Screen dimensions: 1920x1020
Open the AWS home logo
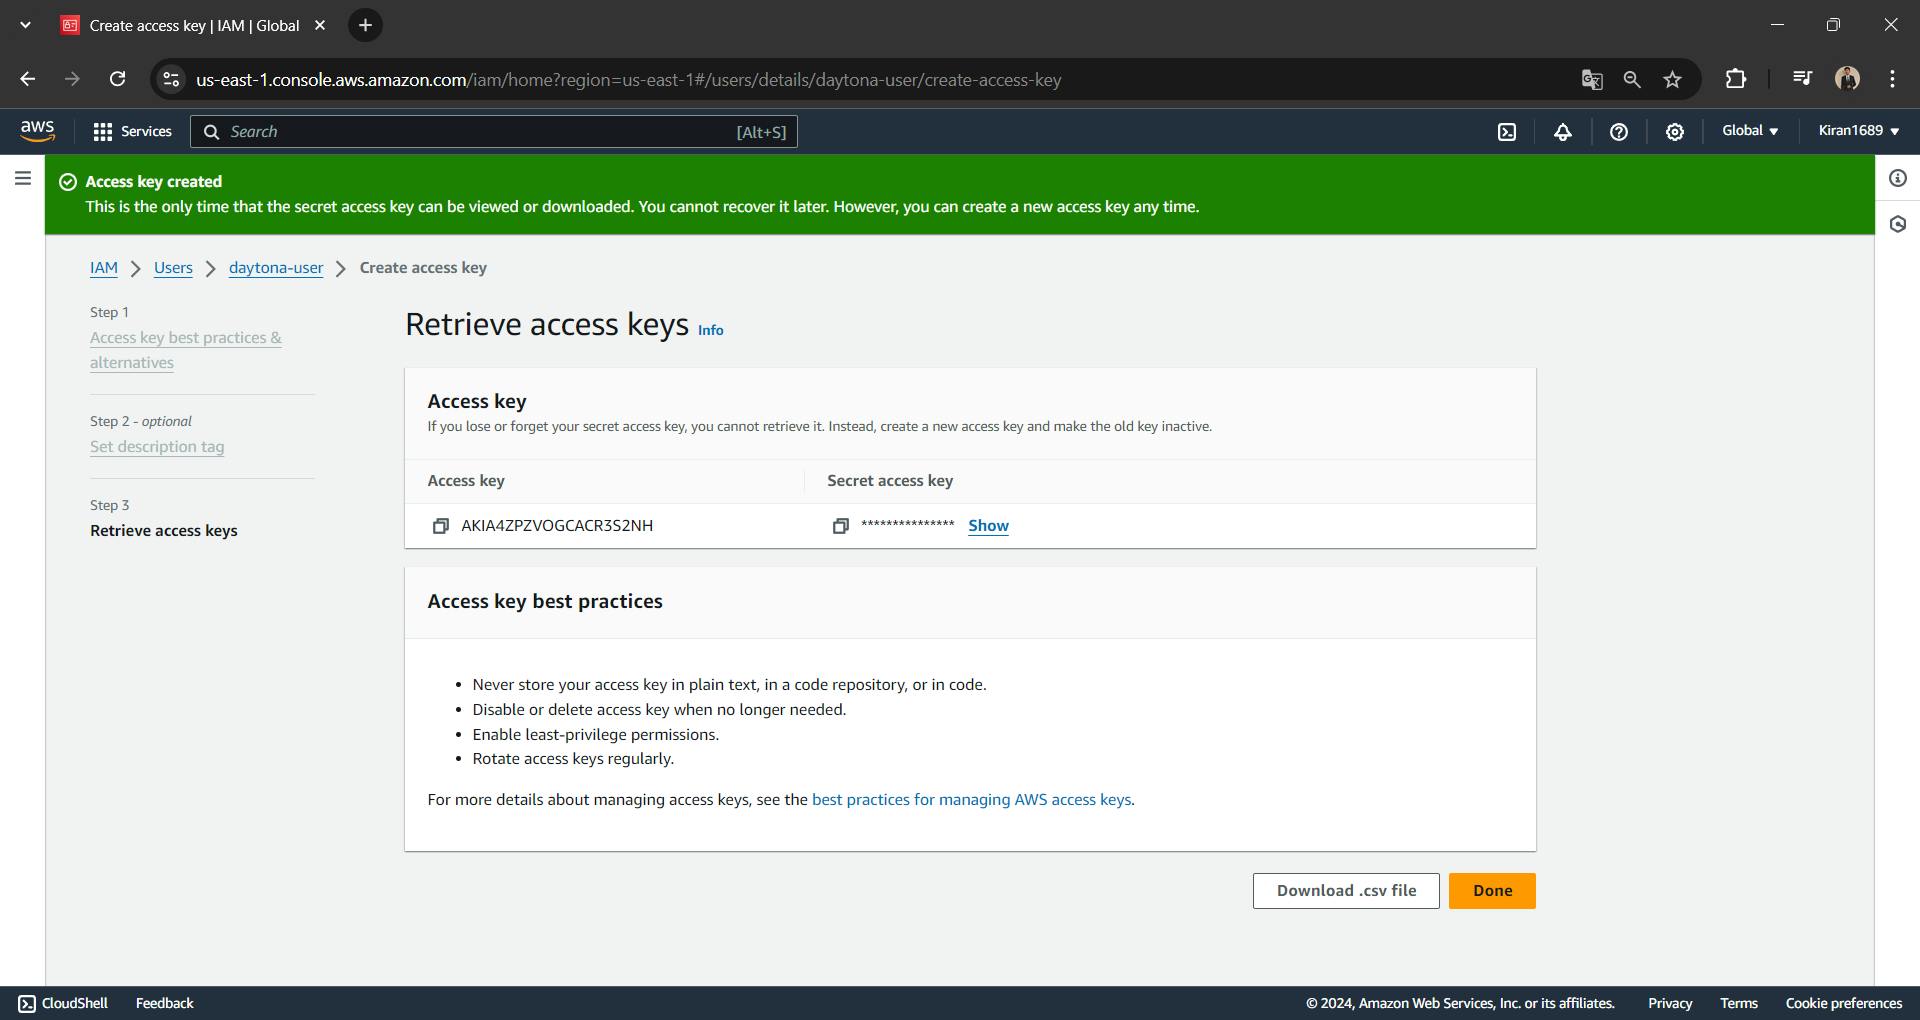tap(37, 131)
